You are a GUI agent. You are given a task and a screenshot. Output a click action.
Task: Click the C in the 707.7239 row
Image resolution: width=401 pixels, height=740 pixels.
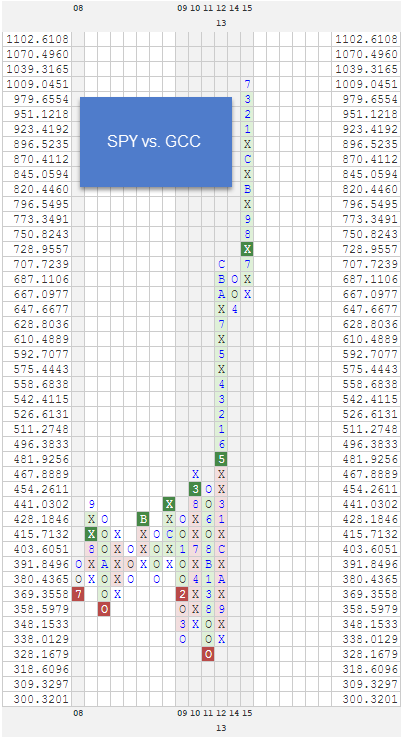pyautogui.click(x=221, y=264)
